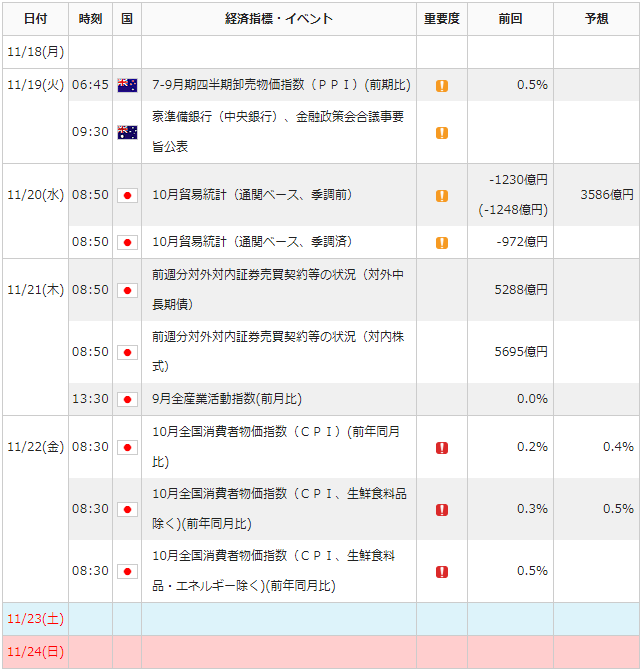Image resolution: width=642 pixels, height=671 pixels.
Task: Click forecast value 0.5% for CPI 生鮮食料品除く
Action: point(618,509)
